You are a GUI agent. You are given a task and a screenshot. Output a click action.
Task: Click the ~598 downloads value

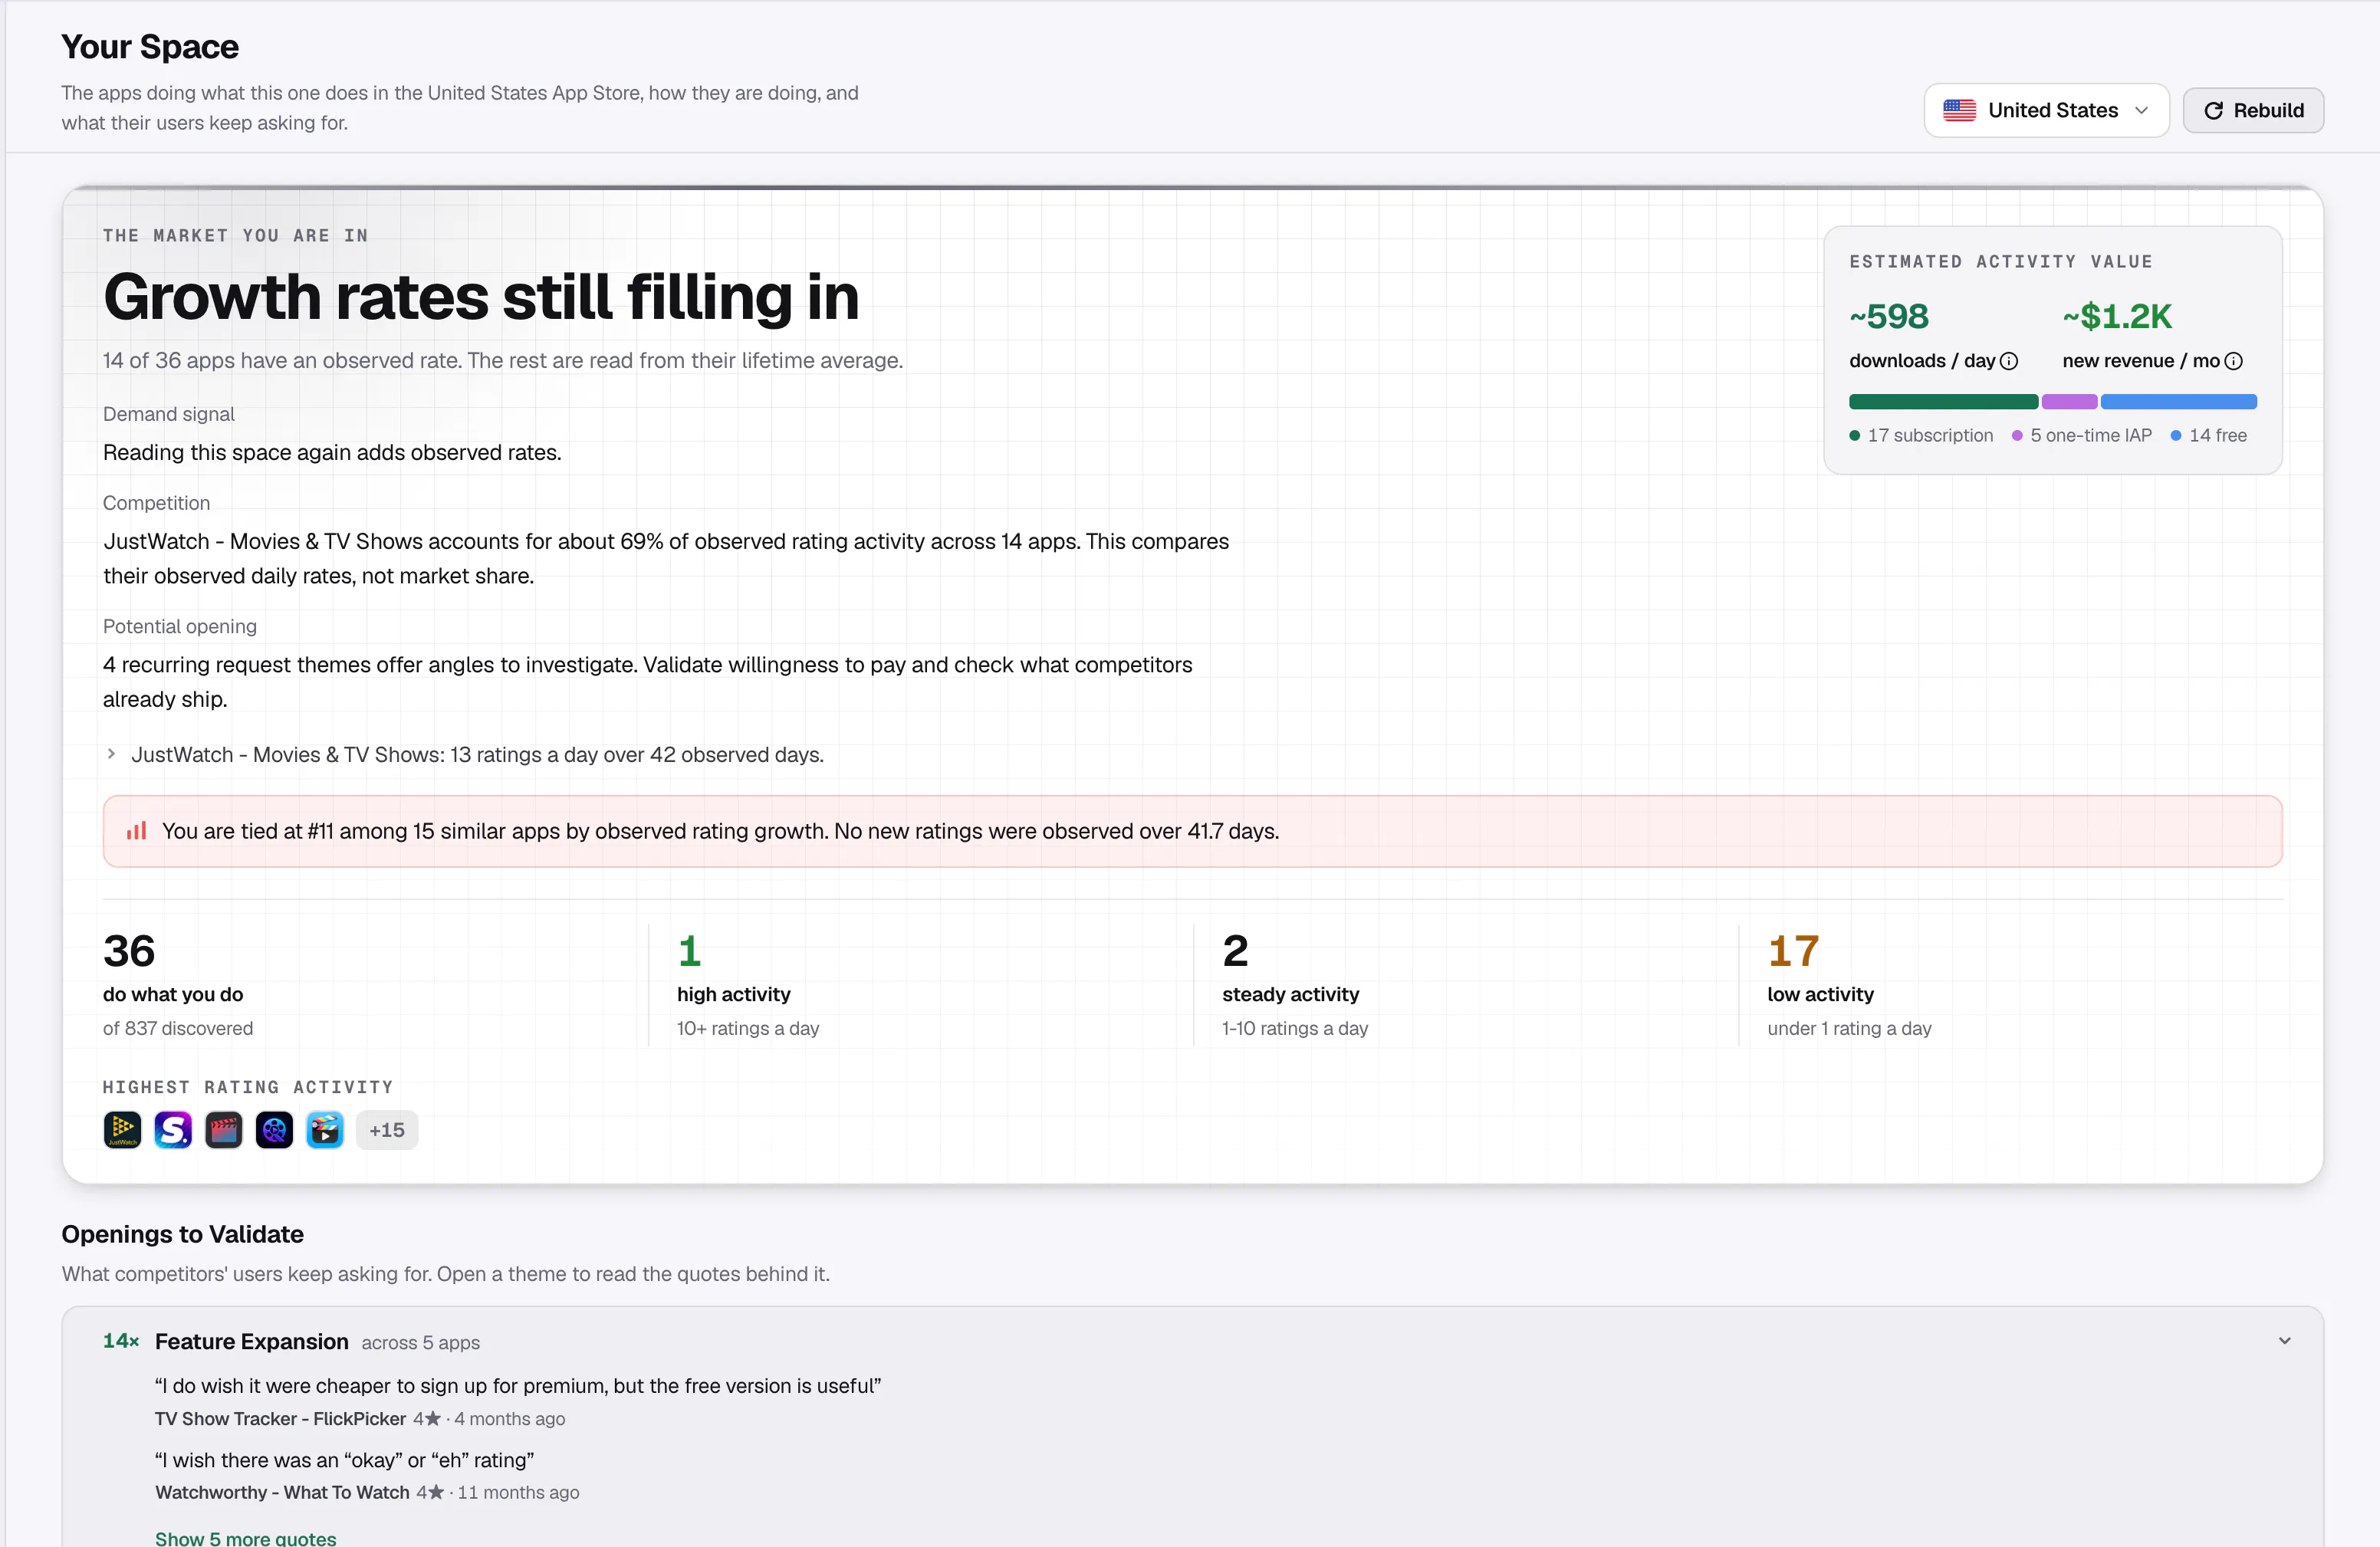tap(1889, 317)
